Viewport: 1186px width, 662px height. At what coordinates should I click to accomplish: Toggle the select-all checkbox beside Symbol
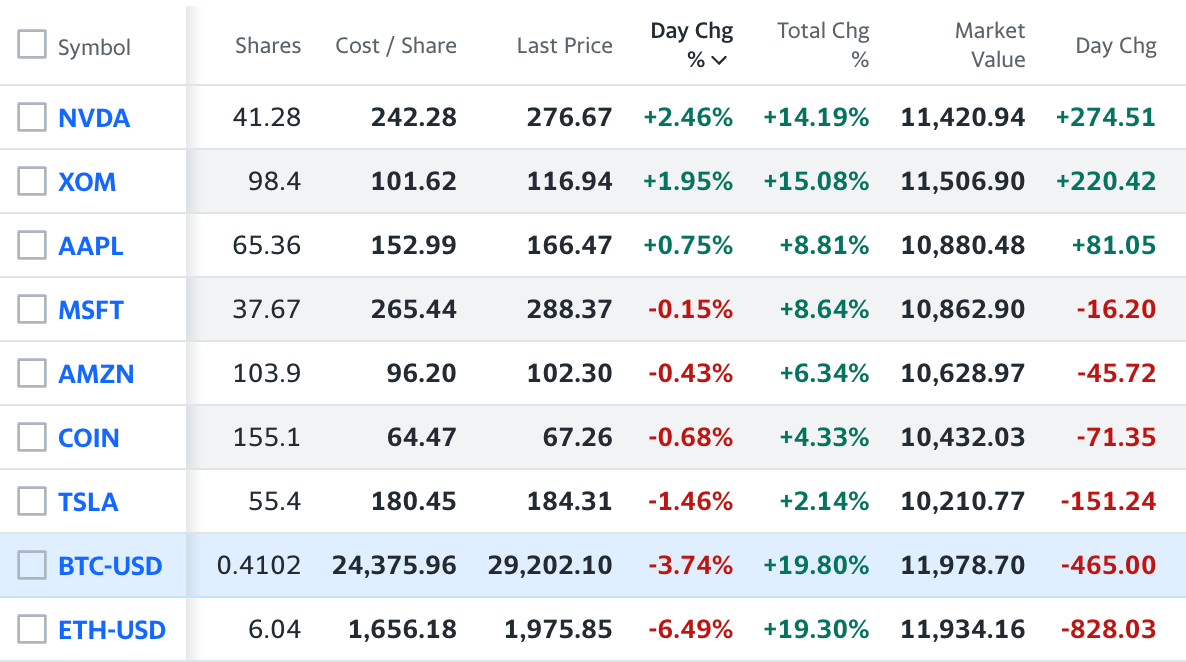coord(32,45)
